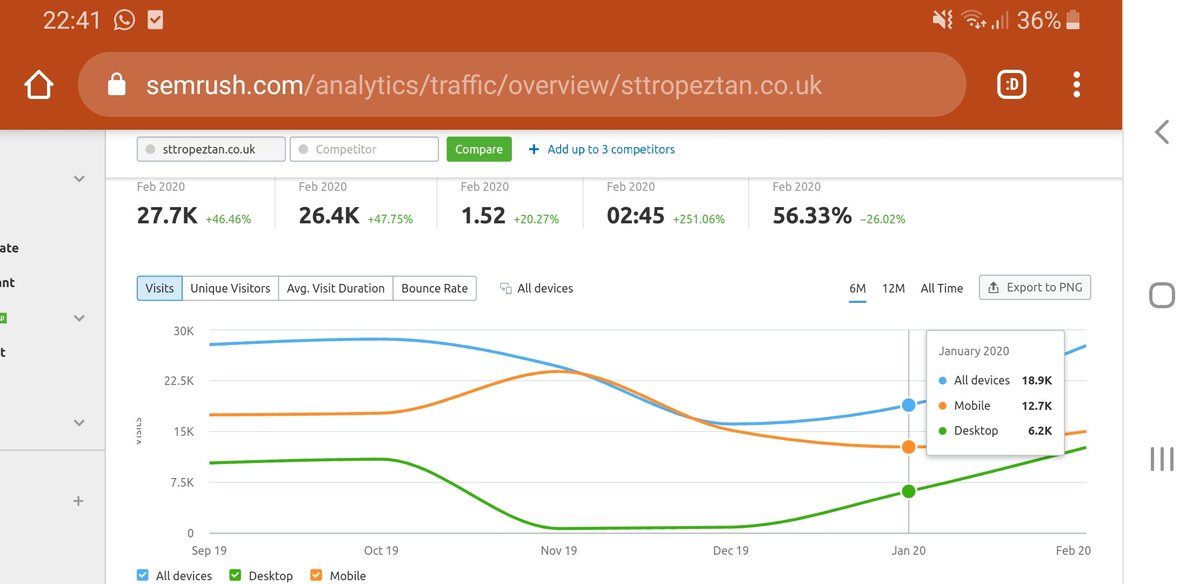Click the 27.7K visits metric

pyautogui.click(x=167, y=215)
